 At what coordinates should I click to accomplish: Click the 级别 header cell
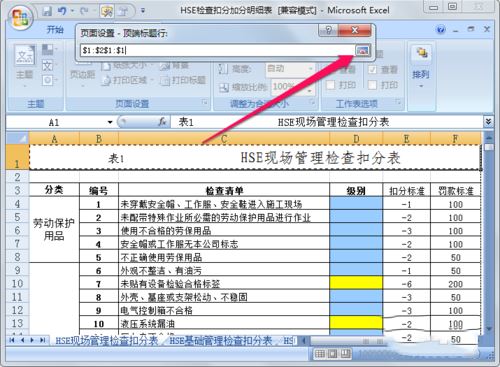tap(356, 191)
